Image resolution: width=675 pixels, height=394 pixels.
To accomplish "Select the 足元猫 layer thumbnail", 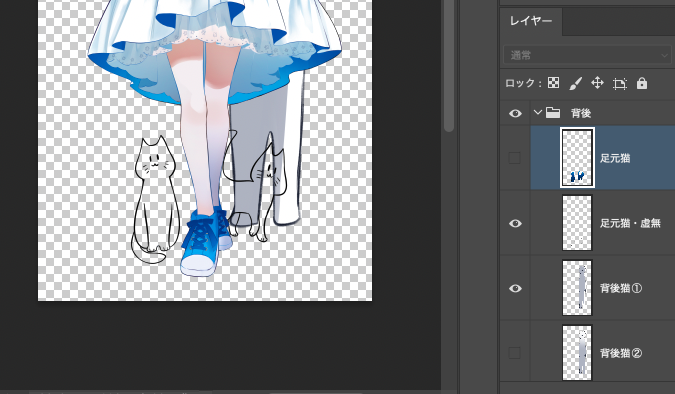I will tap(577, 158).
